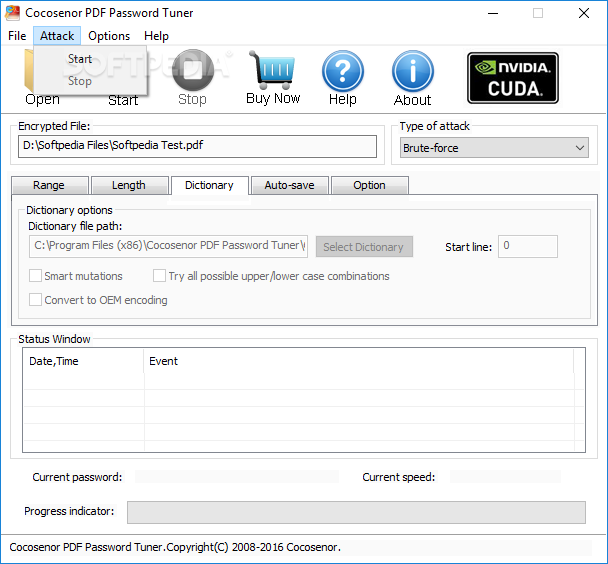The image size is (608, 564).
Task: Click the Help question mark icon
Action: pos(343,71)
